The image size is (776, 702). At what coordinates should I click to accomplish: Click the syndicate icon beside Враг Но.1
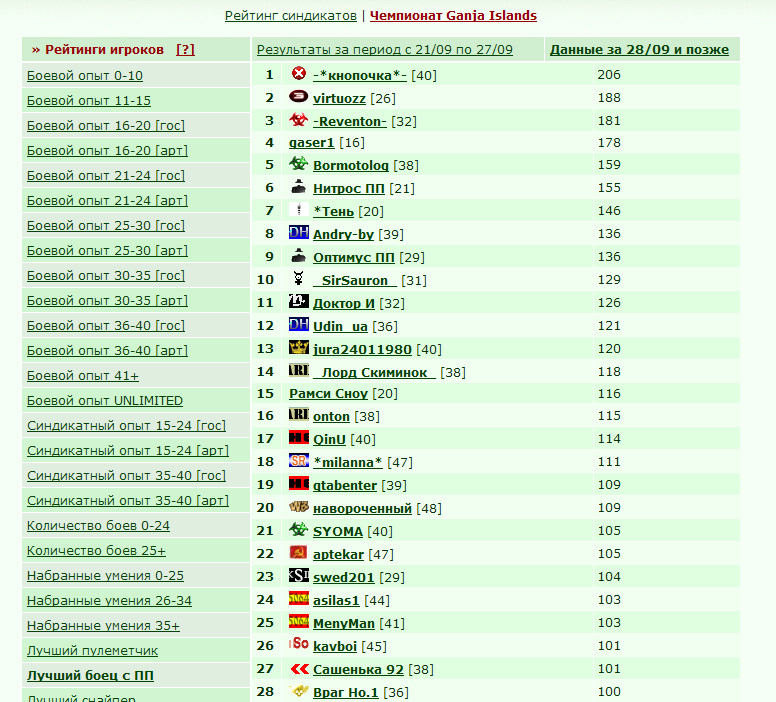point(298,690)
